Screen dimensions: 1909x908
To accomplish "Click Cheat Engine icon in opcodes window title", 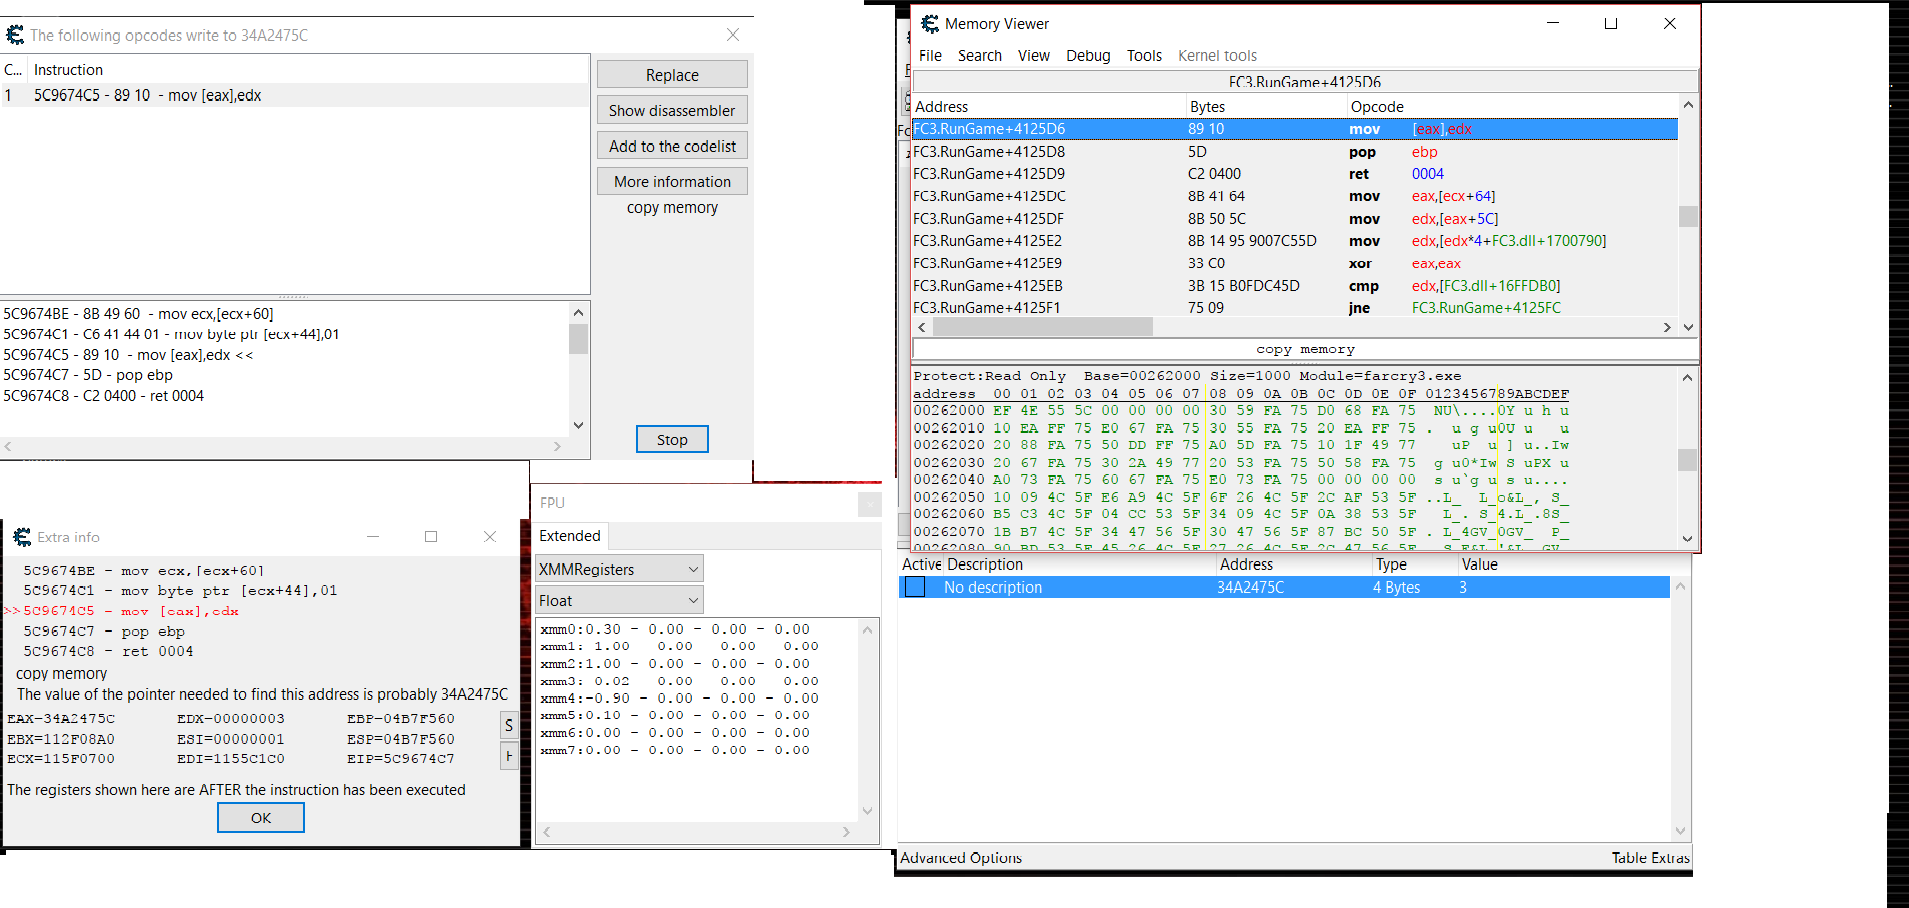I will click(x=15, y=35).
